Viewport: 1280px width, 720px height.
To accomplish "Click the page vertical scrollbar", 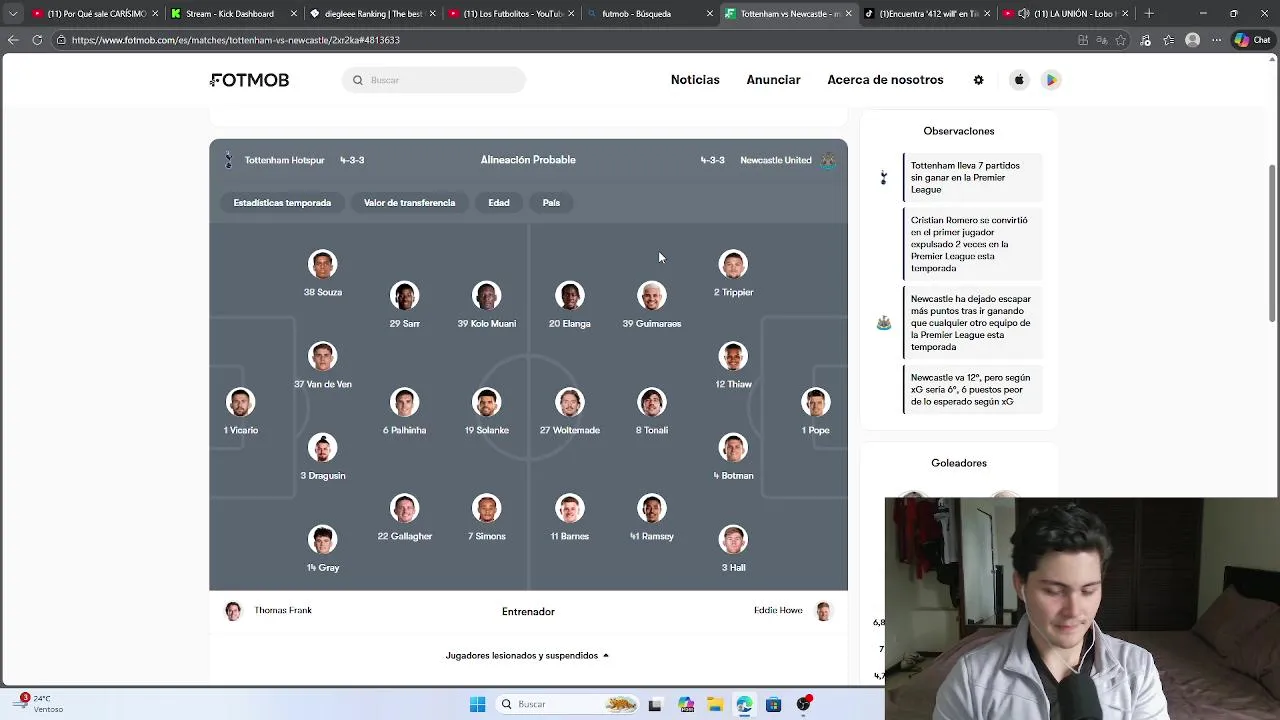I will pos(1272,245).
